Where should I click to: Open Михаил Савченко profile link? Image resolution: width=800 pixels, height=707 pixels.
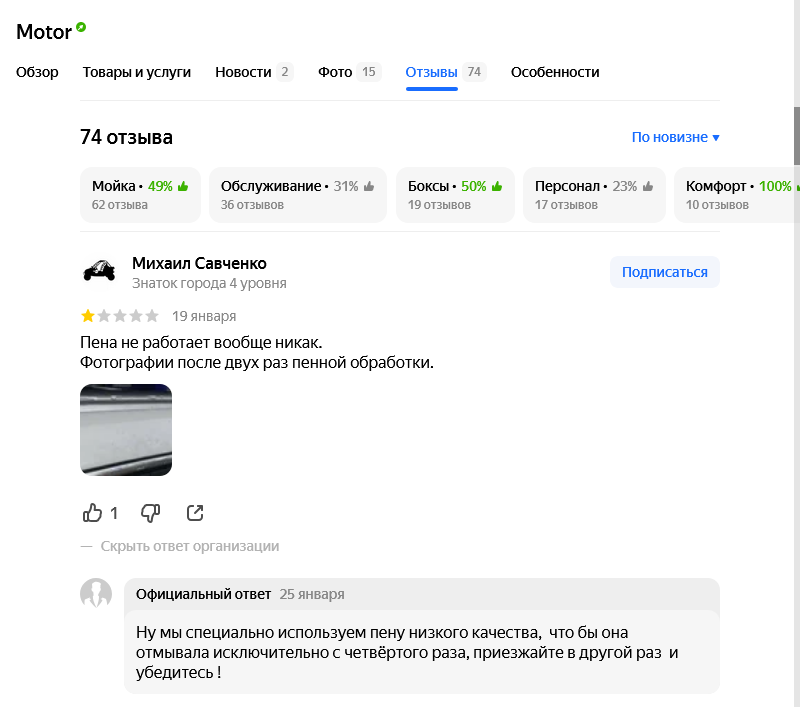[199, 264]
